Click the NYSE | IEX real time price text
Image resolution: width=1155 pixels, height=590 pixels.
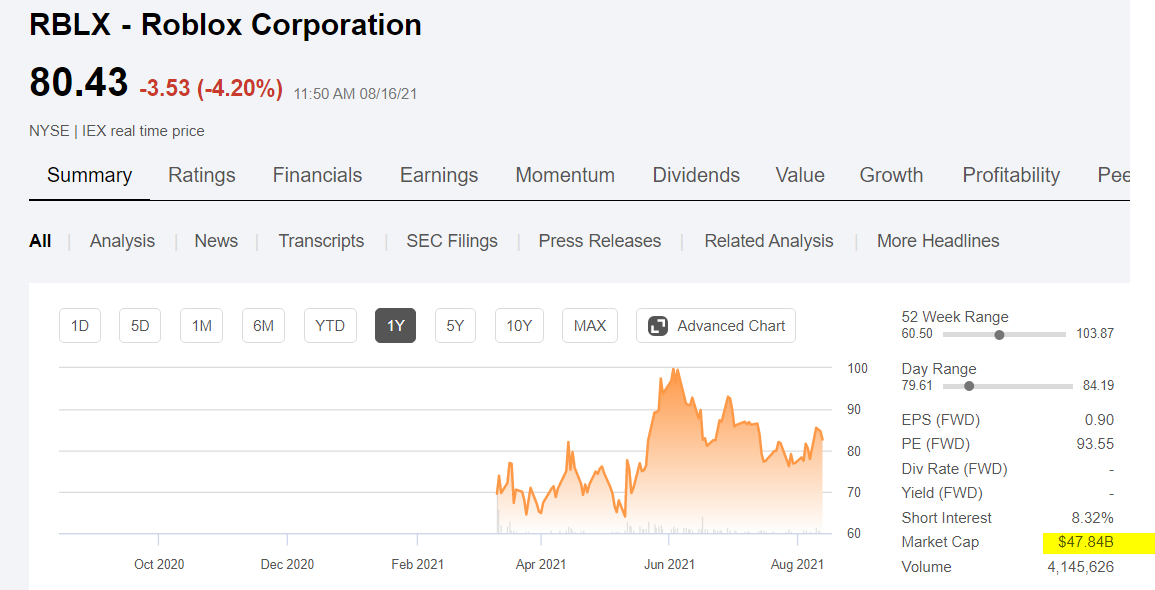(117, 131)
